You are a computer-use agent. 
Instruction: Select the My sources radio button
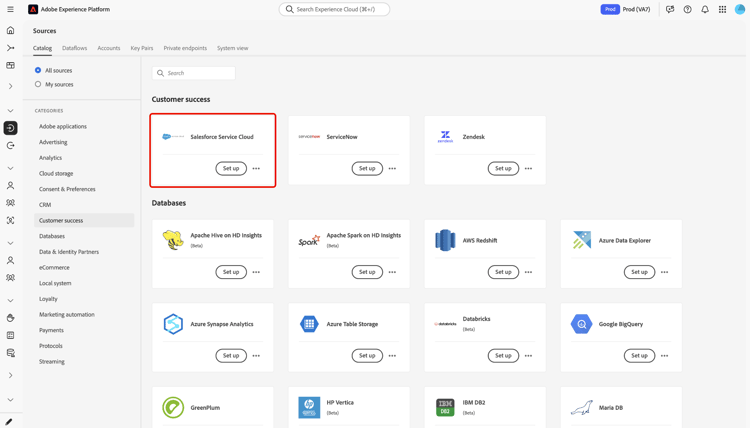(38, 84)
